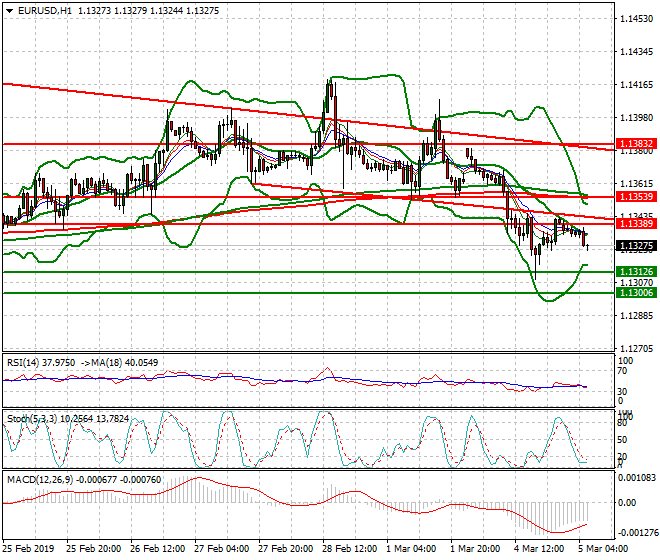The image size is (660, 560).
Task: Click the MACD zero level 0.00
Action: 627,503
